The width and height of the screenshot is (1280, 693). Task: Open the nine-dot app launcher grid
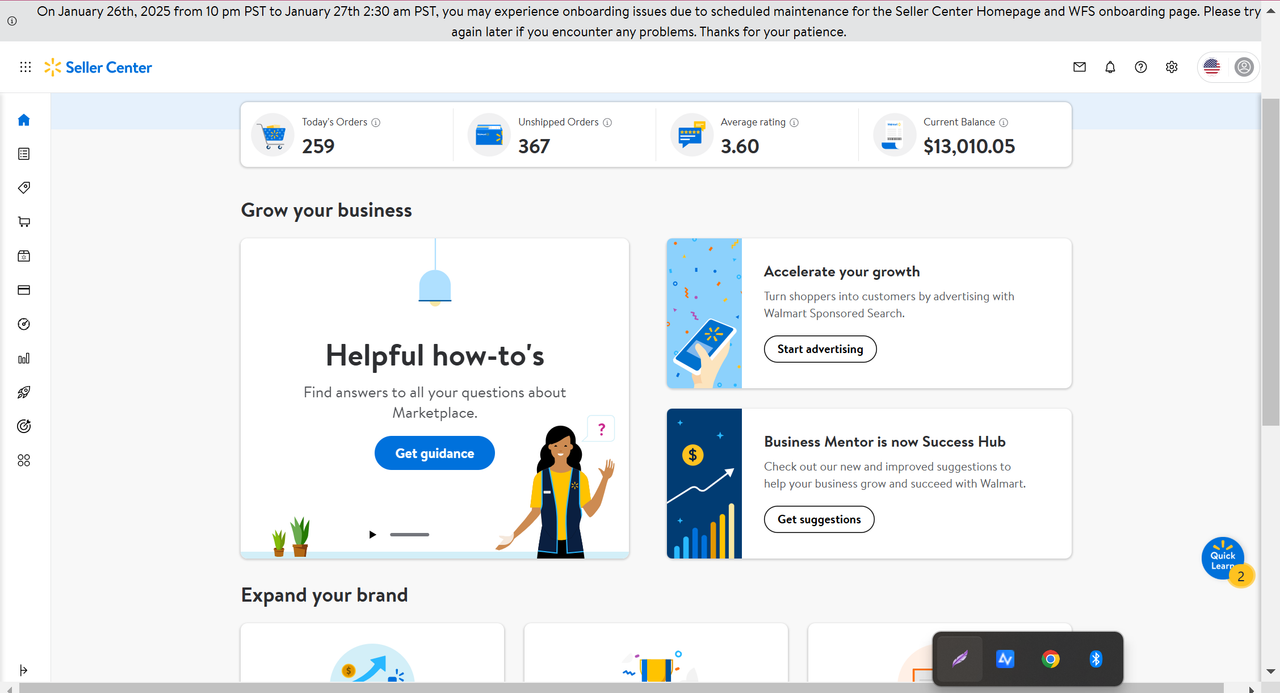[25, 67]
